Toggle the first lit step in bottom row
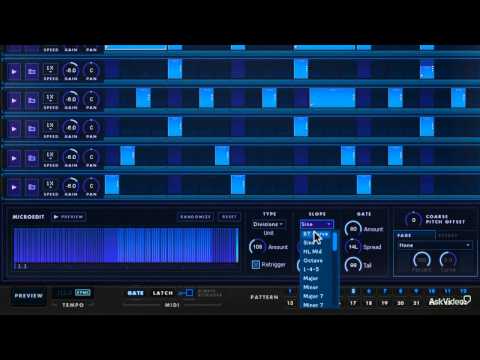Image resolution: width=480 pixels, height=360 pixels. tap(112, 185)
